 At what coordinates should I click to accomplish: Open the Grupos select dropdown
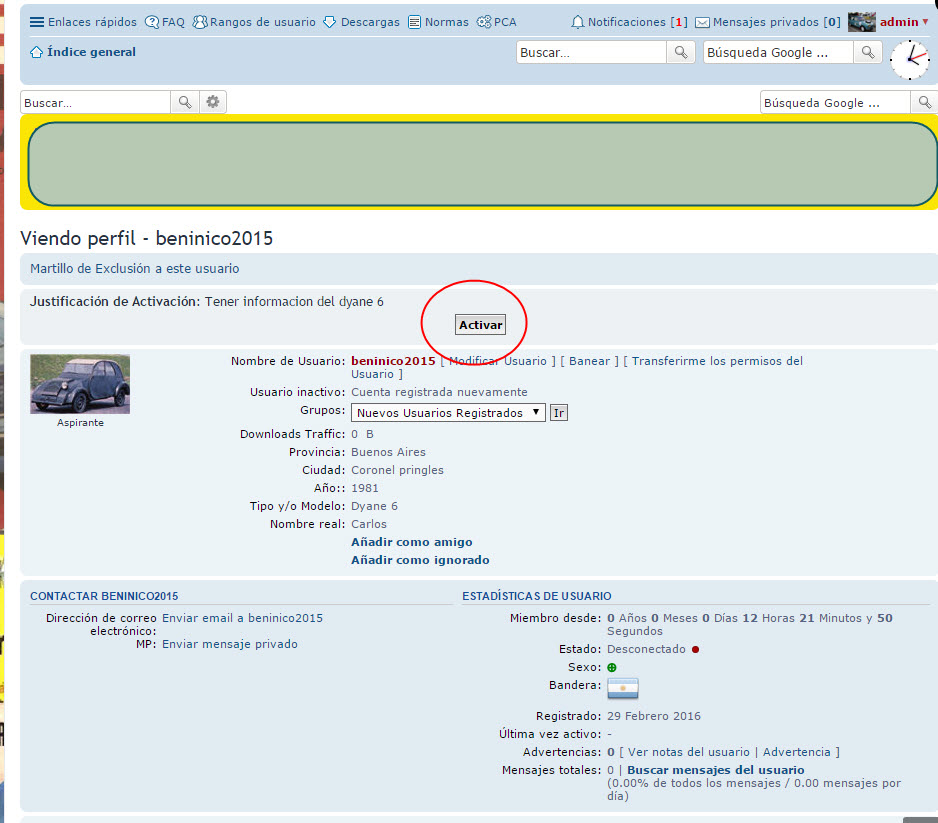tap(448, 412)
